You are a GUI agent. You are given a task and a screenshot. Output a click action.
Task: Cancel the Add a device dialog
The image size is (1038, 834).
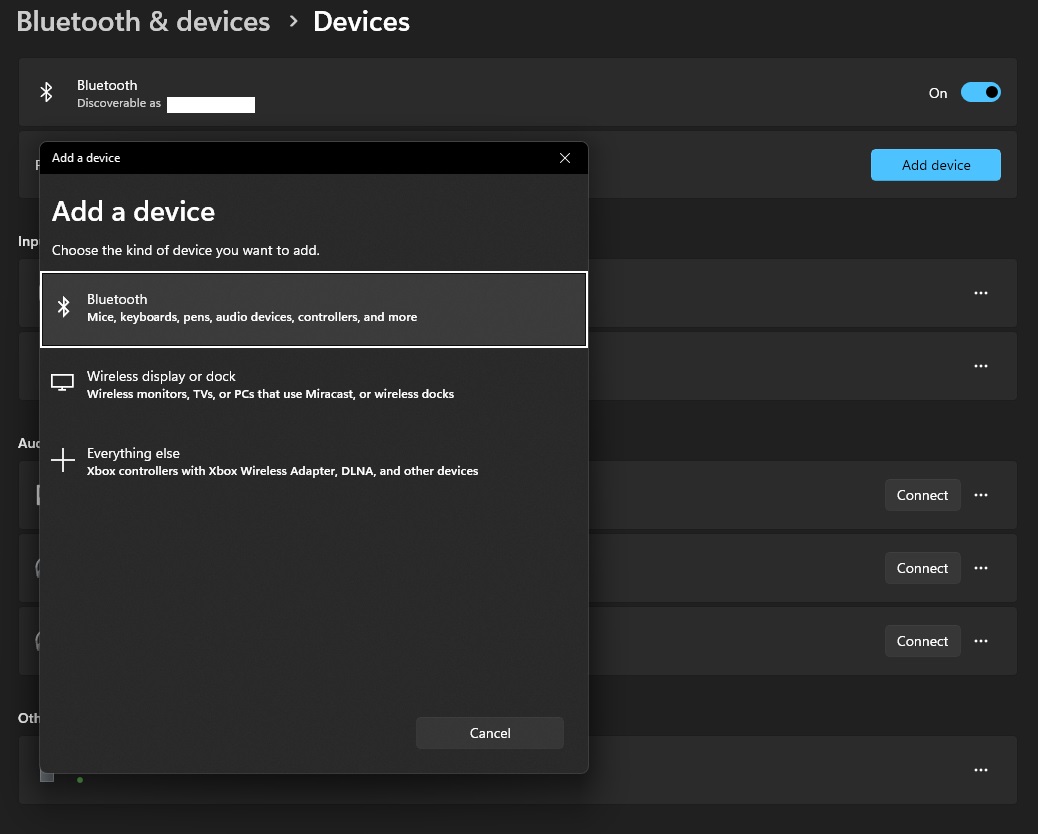[x=490, y=733]
